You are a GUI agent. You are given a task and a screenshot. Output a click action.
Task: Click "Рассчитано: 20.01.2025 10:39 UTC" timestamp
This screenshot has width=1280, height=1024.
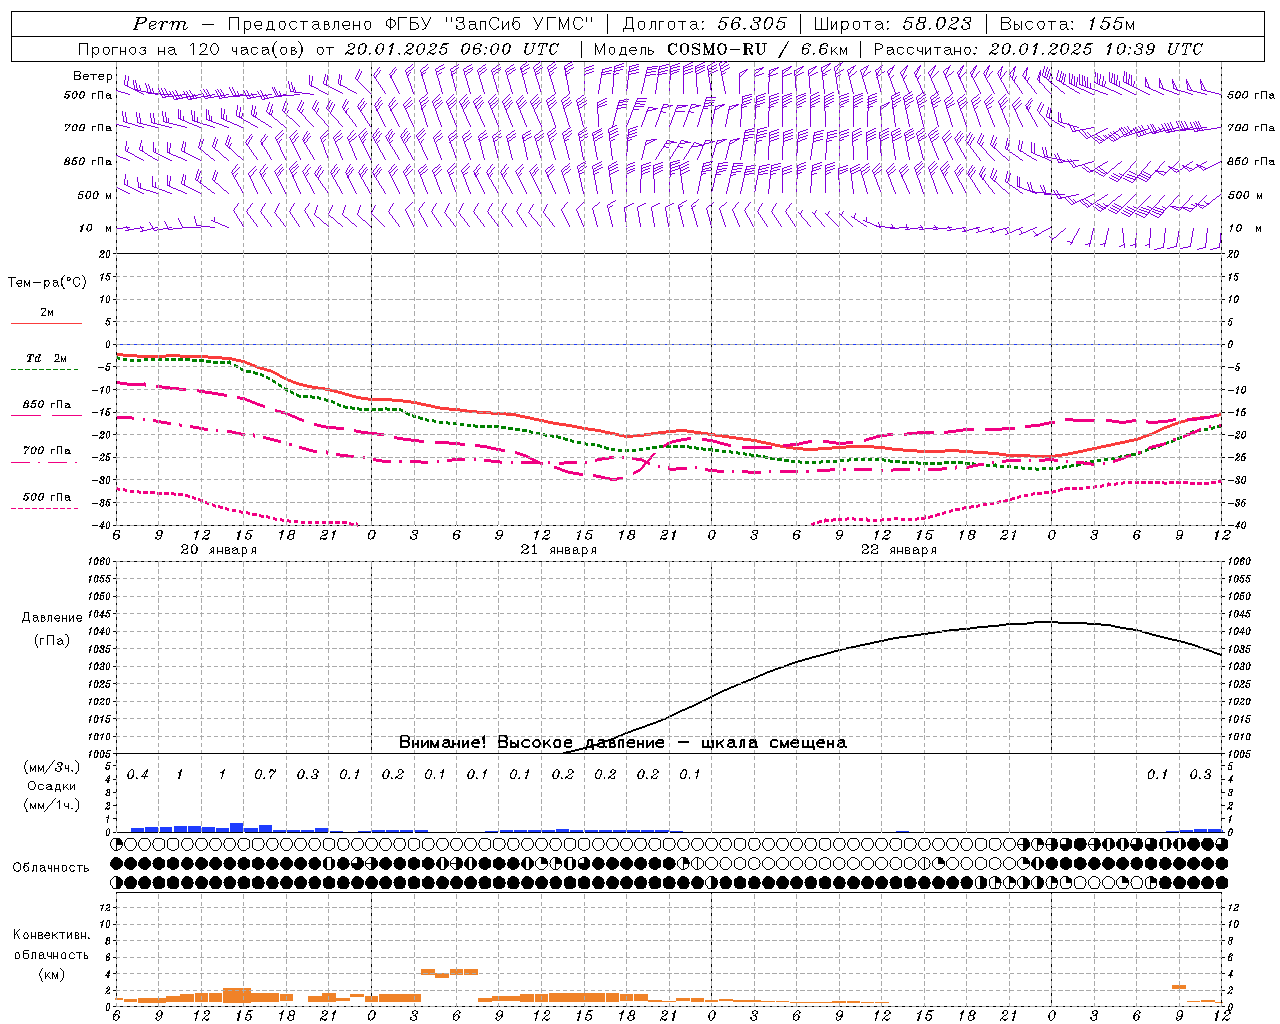[x=1038, y=49]
